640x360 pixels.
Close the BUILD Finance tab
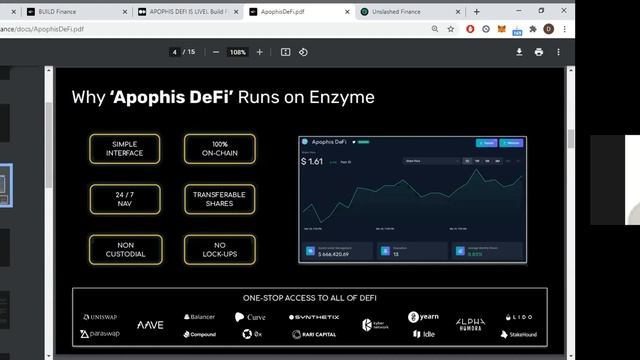coord(125,12)
